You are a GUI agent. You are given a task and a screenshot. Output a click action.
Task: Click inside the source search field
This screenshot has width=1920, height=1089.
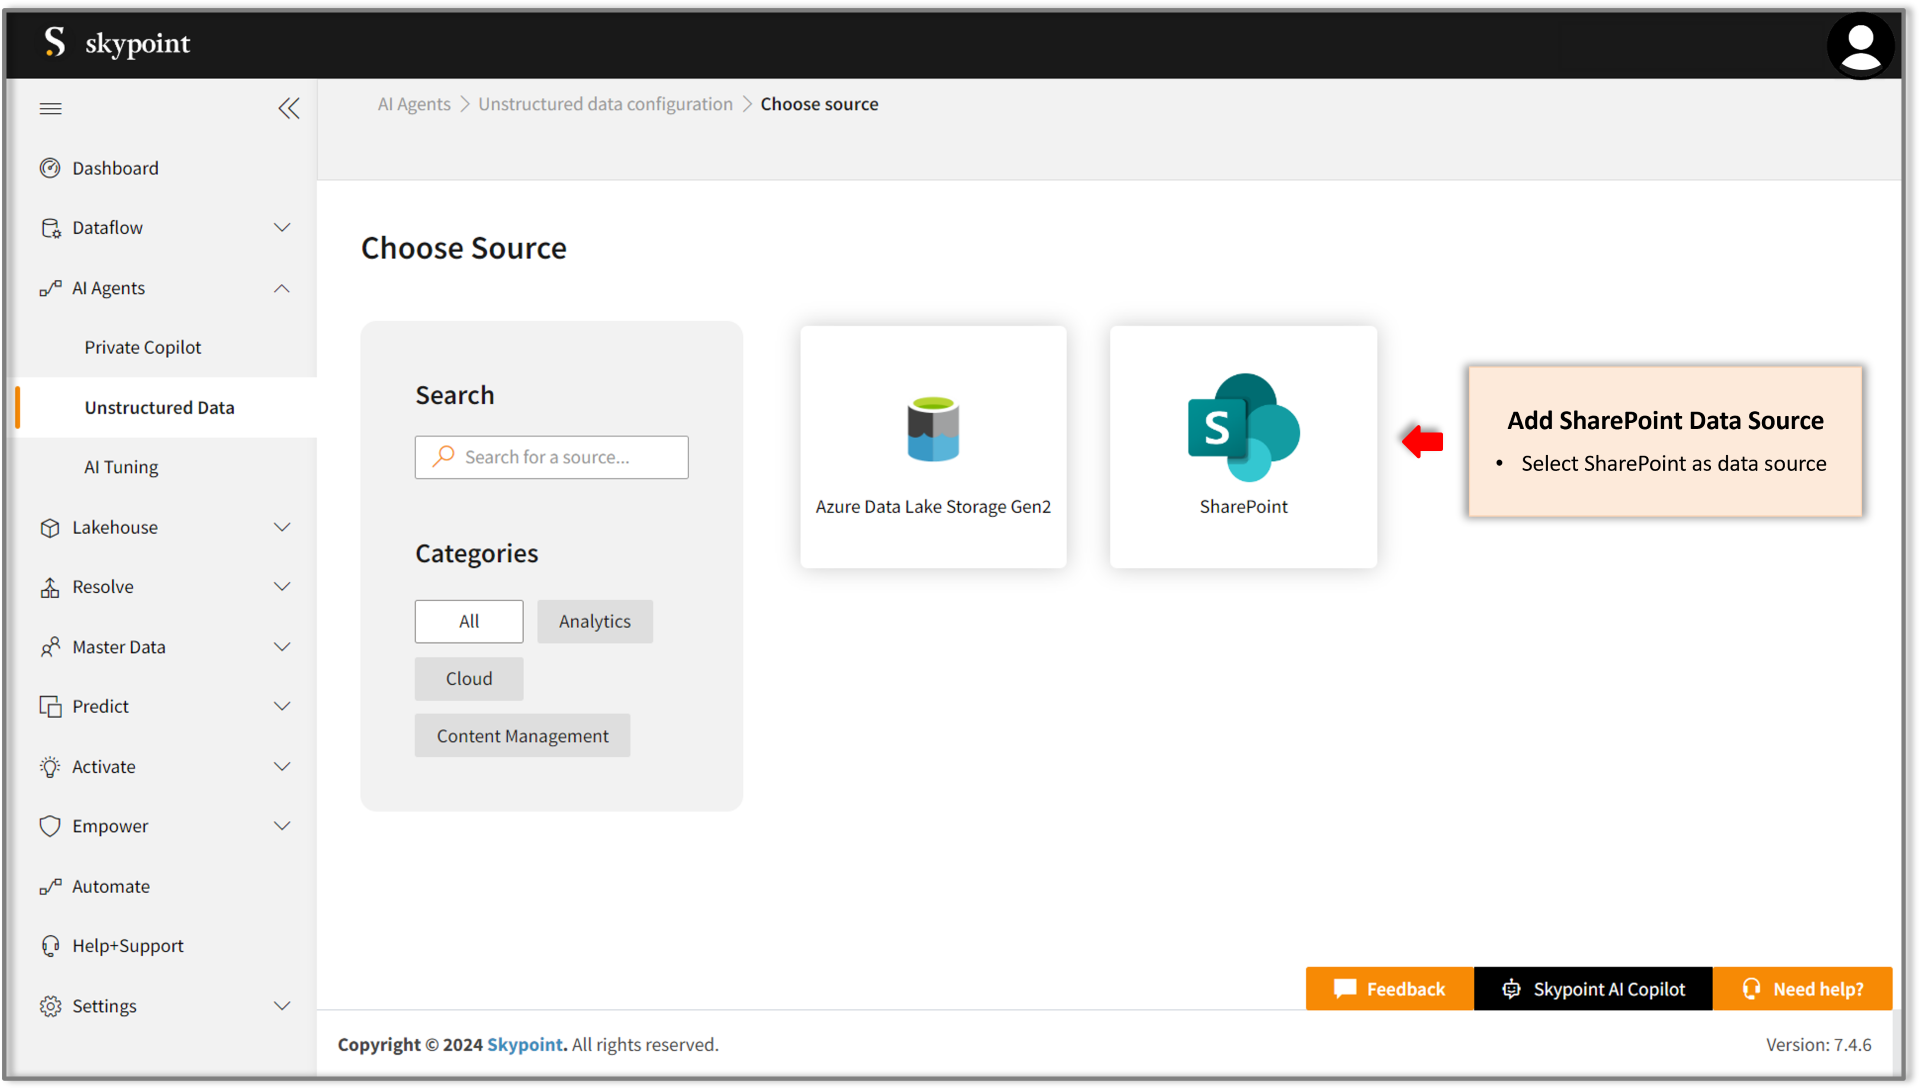pyautogui.click(x=560, y=456)
